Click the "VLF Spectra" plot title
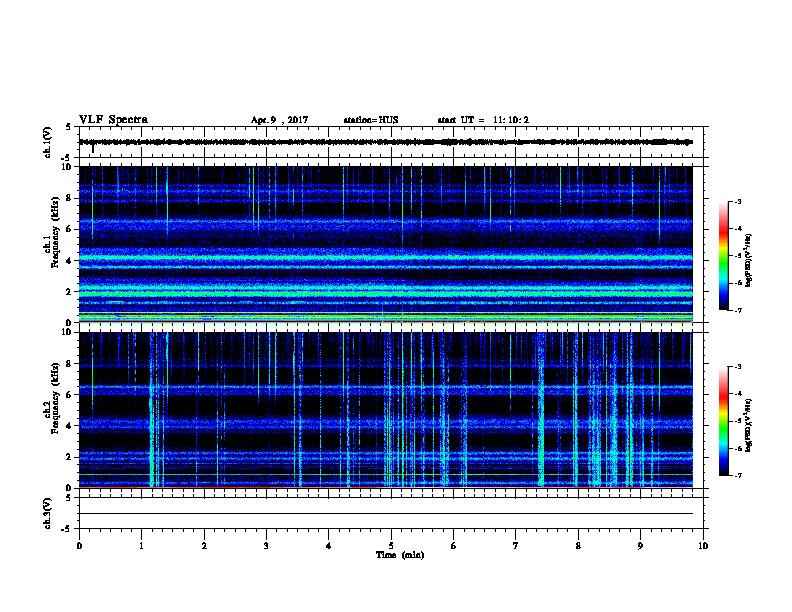 [113, 120]
